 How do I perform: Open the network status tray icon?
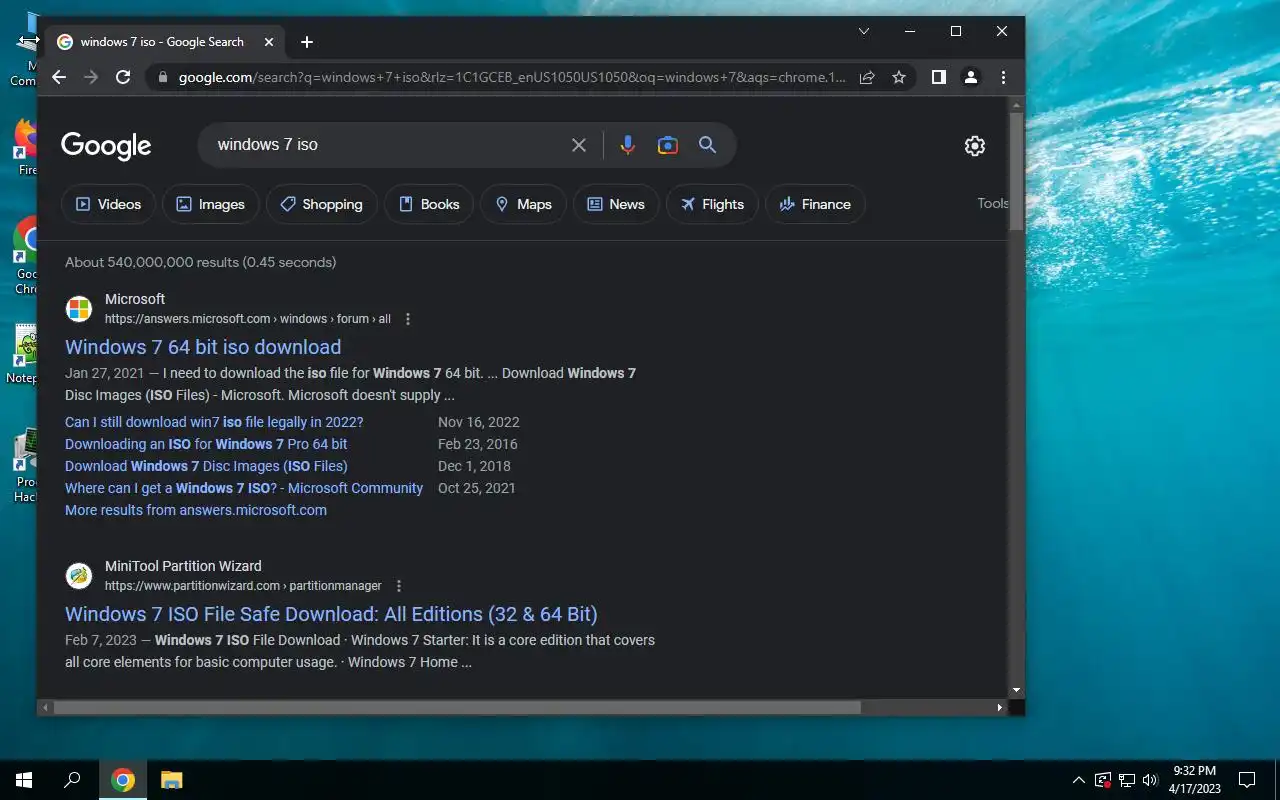(1127, 780)
